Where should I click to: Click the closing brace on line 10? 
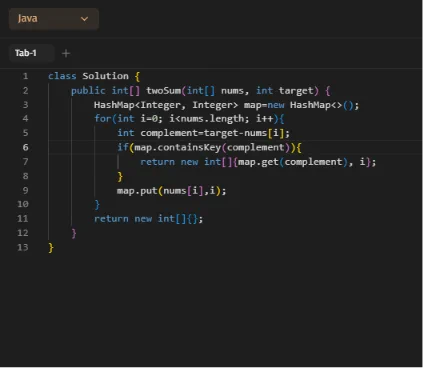97,205
